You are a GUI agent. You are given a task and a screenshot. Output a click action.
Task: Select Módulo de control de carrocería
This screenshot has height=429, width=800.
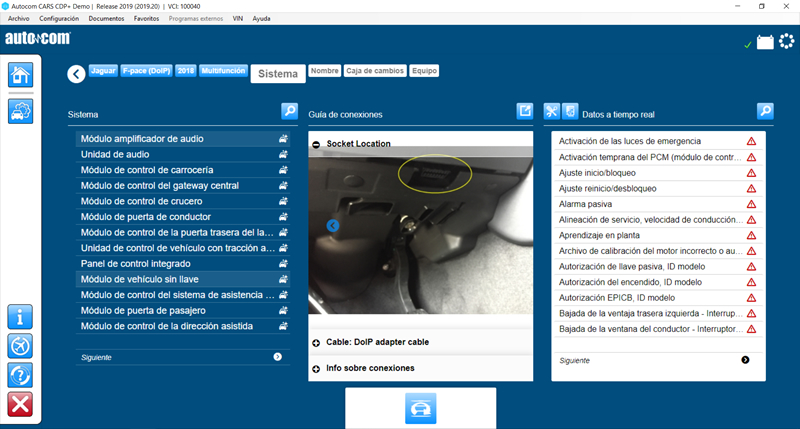183,170
